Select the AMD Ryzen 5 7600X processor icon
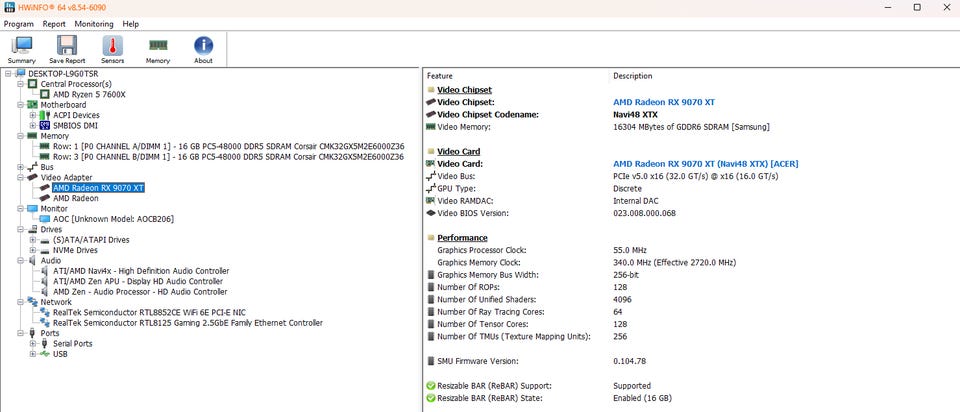 (x=45, y=94)
